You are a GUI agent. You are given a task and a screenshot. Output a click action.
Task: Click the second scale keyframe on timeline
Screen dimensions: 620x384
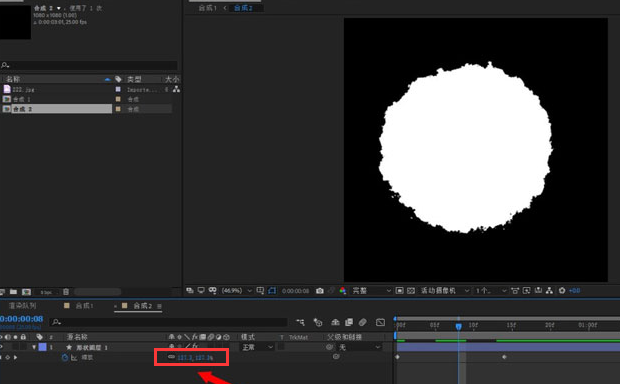[504, 357]
